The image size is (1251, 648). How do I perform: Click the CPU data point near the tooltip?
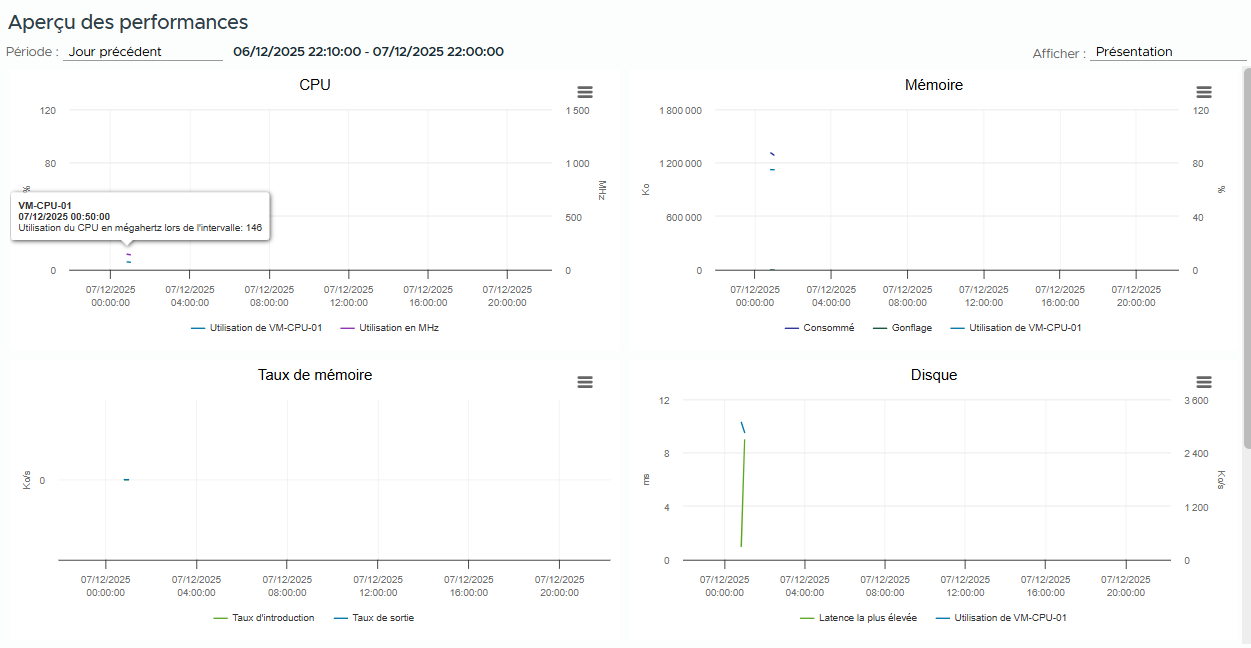[128, 254]
